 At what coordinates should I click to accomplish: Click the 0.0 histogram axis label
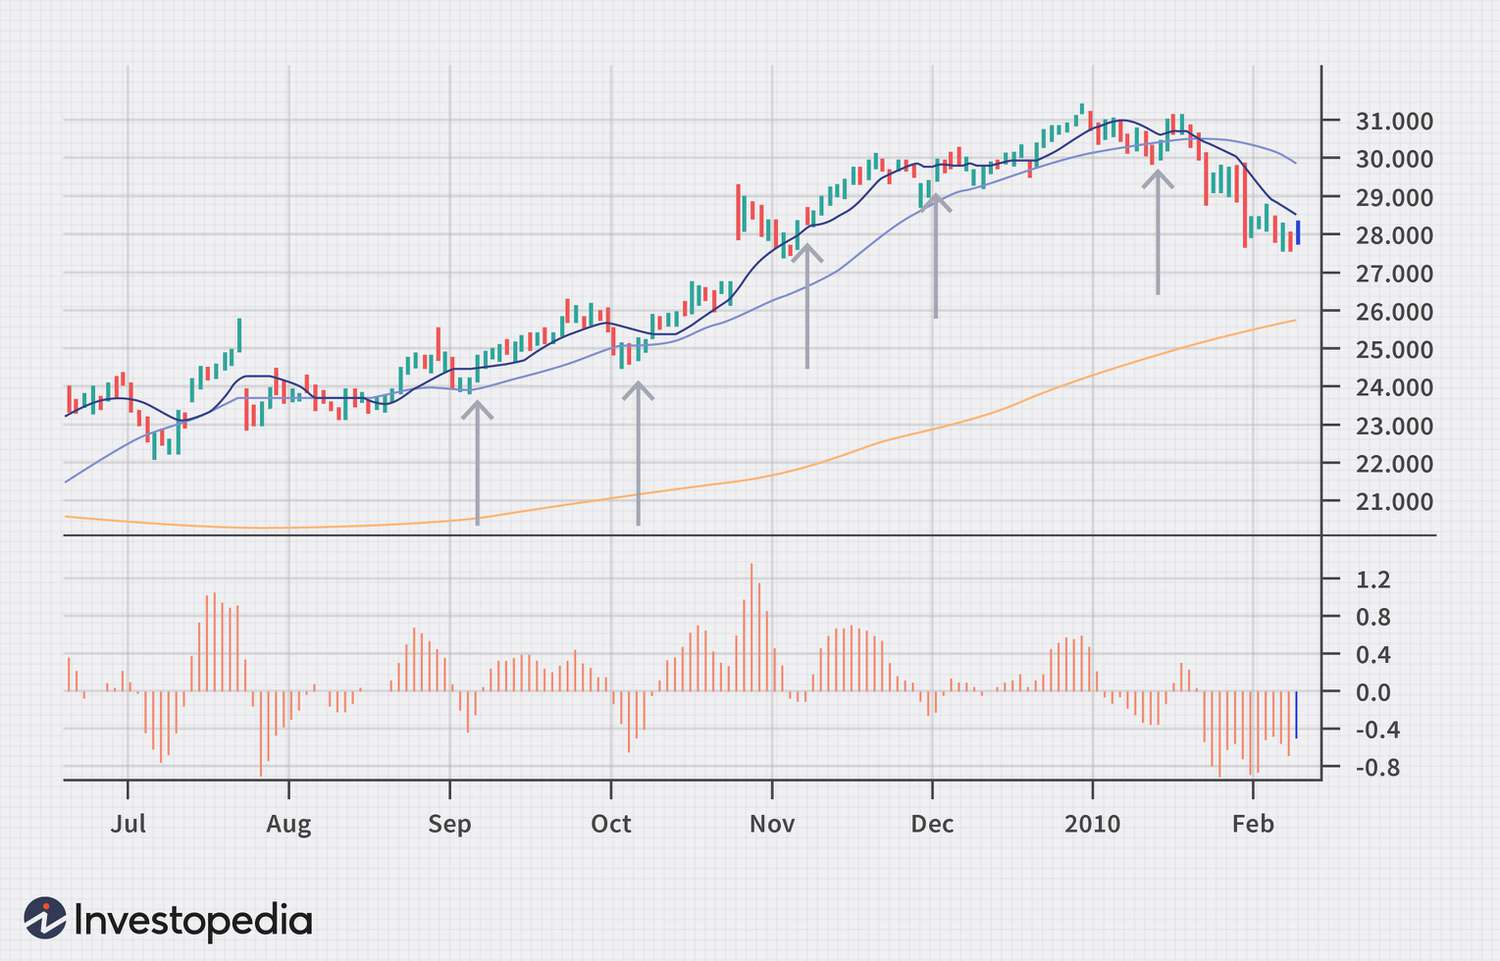(1373, 692)
